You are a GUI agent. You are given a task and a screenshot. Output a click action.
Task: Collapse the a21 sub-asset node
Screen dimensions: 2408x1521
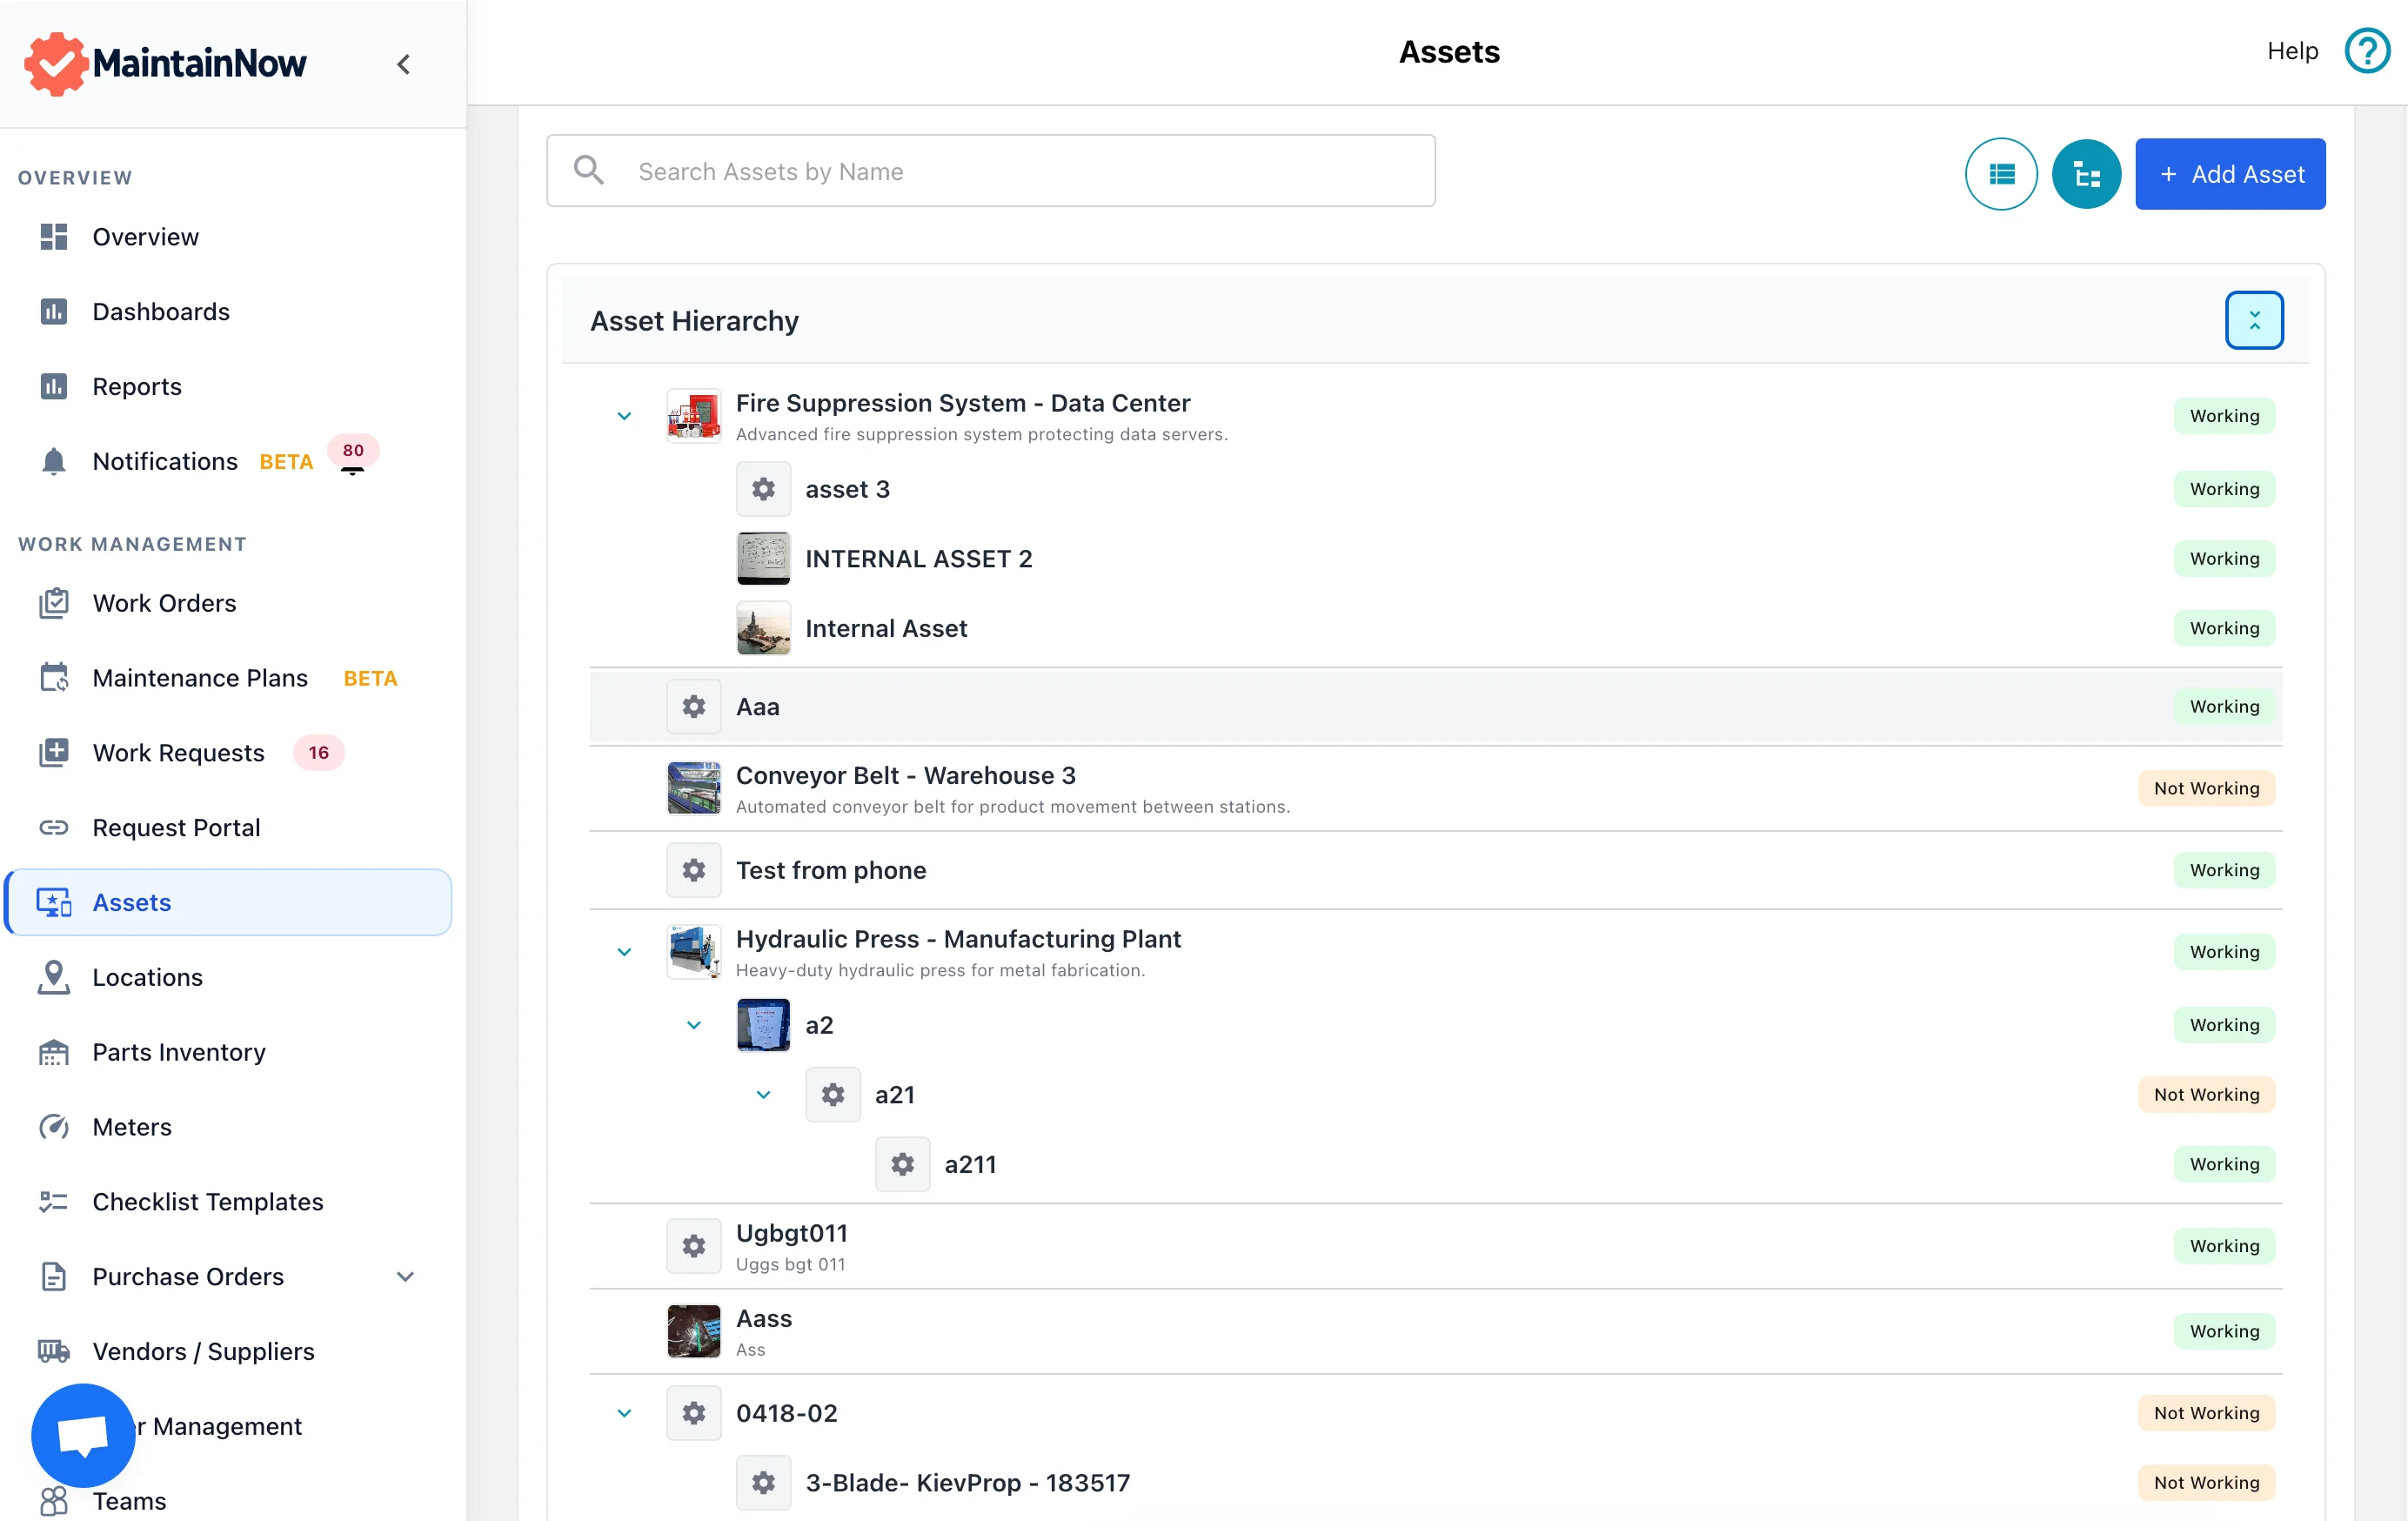[x=763, y=1095]
